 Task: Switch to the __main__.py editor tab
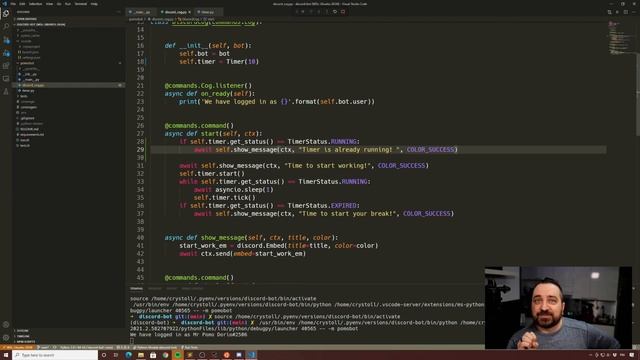pos(141,12)
